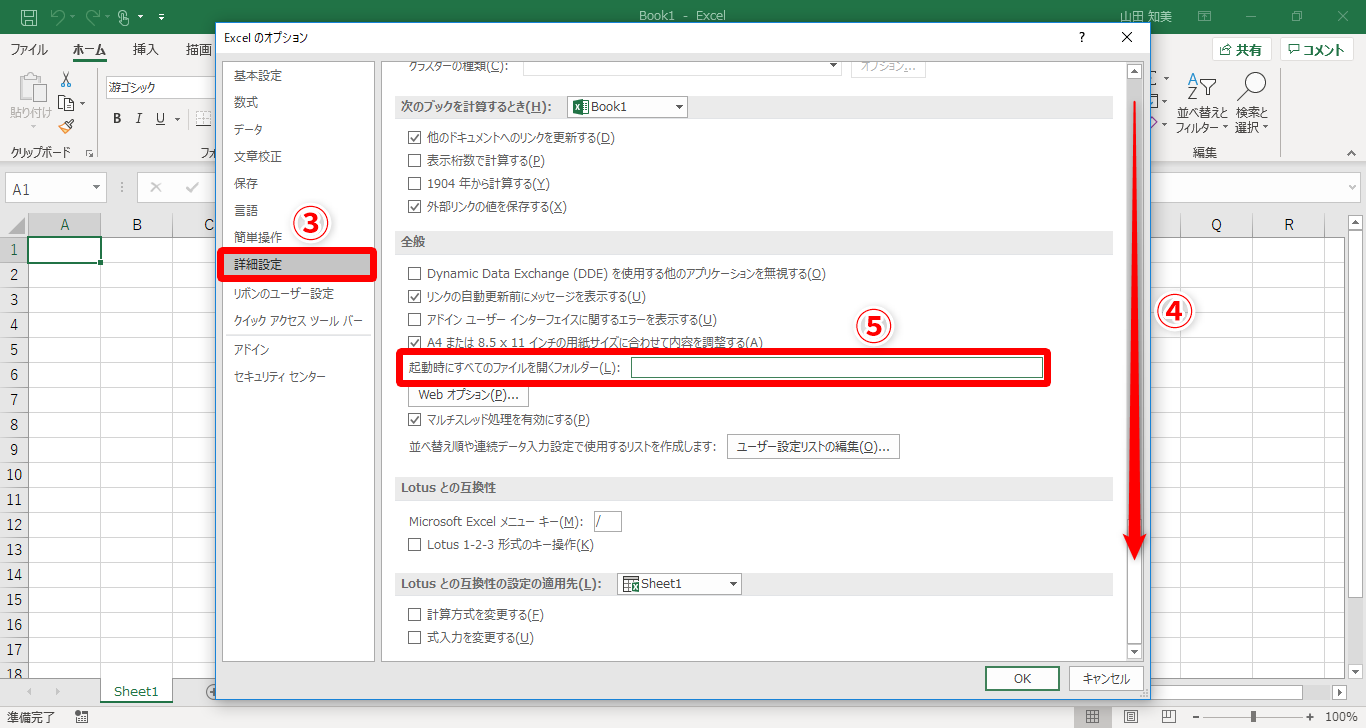Open the underline style dropdown arrow
The image size is (1366, 728).
[x=177, y=119]
